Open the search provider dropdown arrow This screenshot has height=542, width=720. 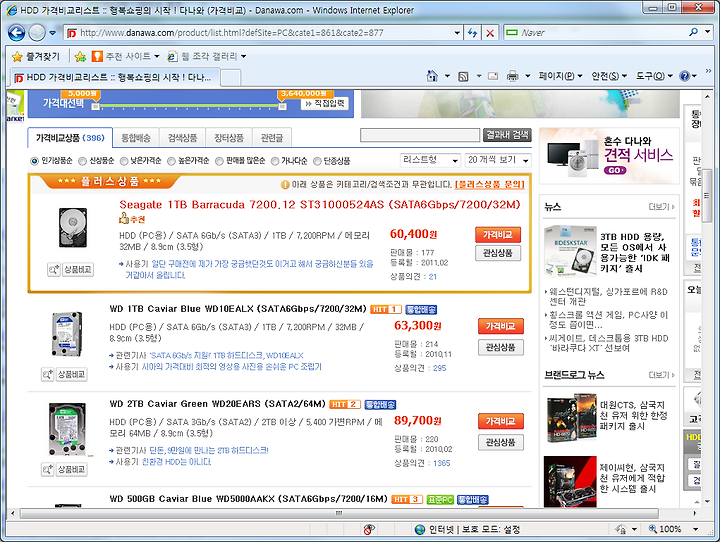[x=708, y=32]
